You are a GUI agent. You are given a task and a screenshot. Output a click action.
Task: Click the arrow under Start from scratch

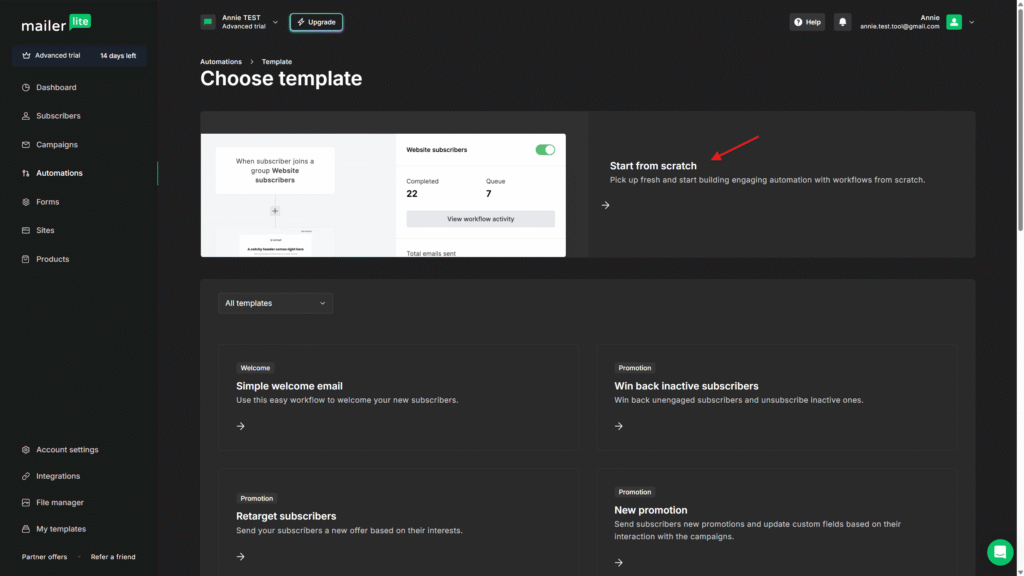605,206
